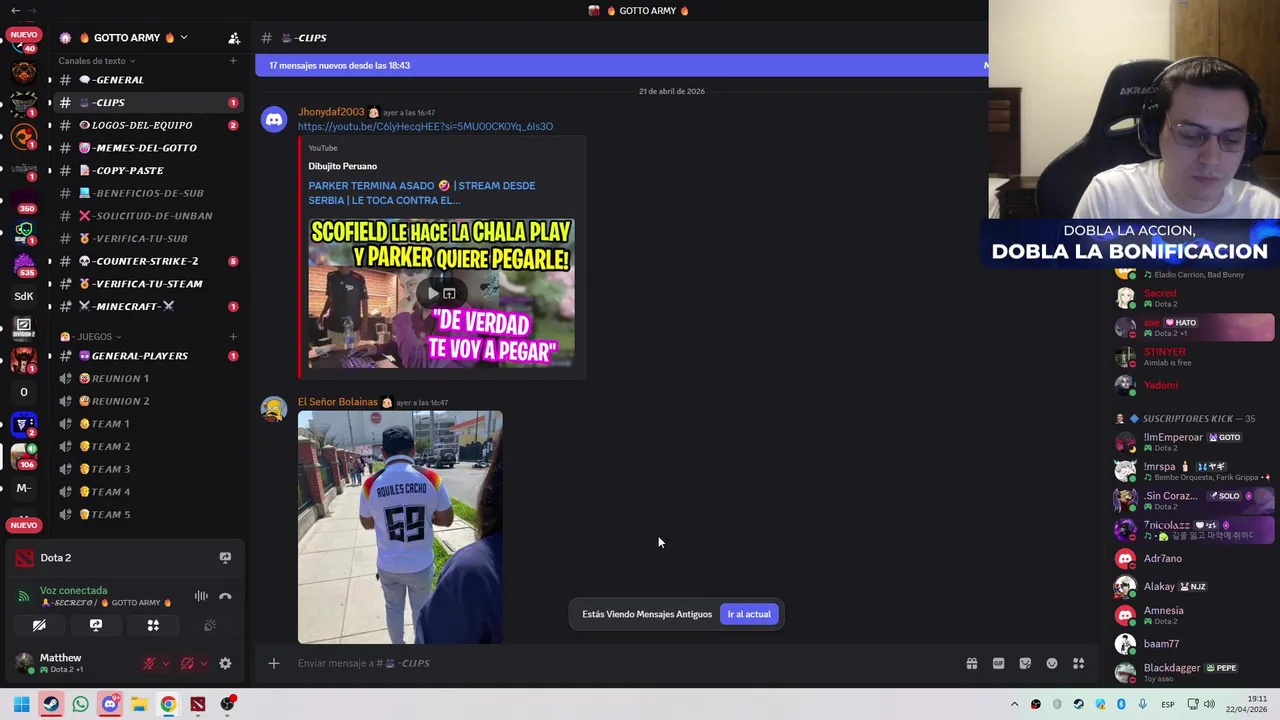Open the MEMES-DEL-GOTTO channel

tap(147, 148)
